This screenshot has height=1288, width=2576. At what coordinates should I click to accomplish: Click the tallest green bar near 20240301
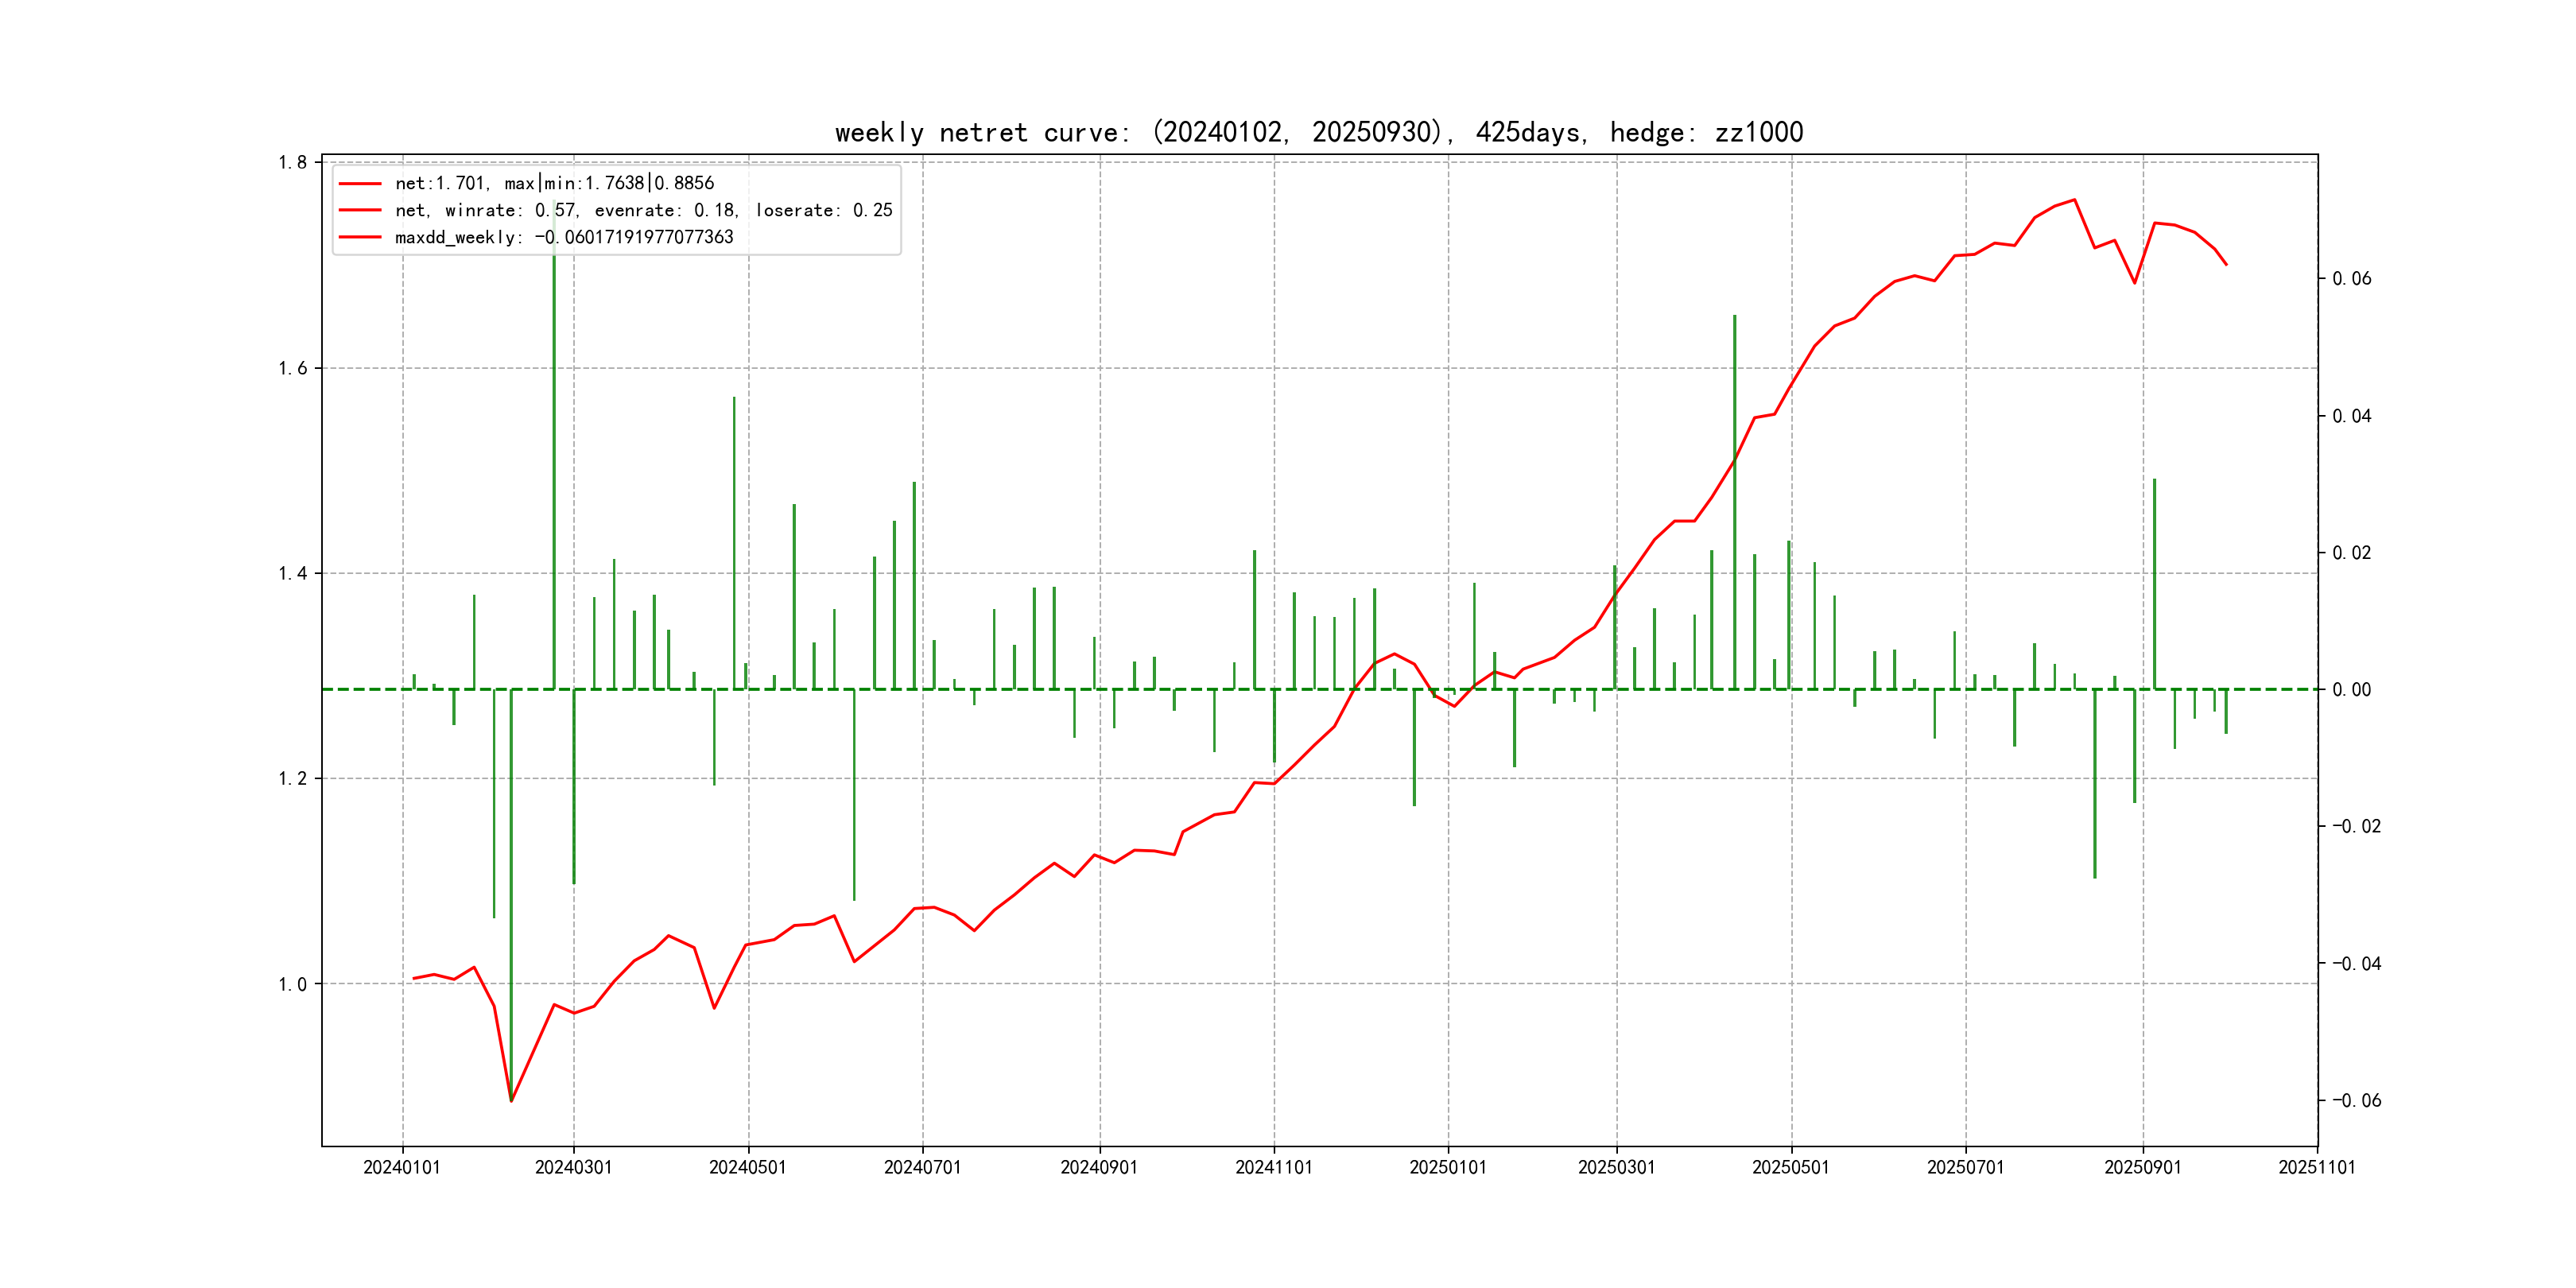point(554,450)
